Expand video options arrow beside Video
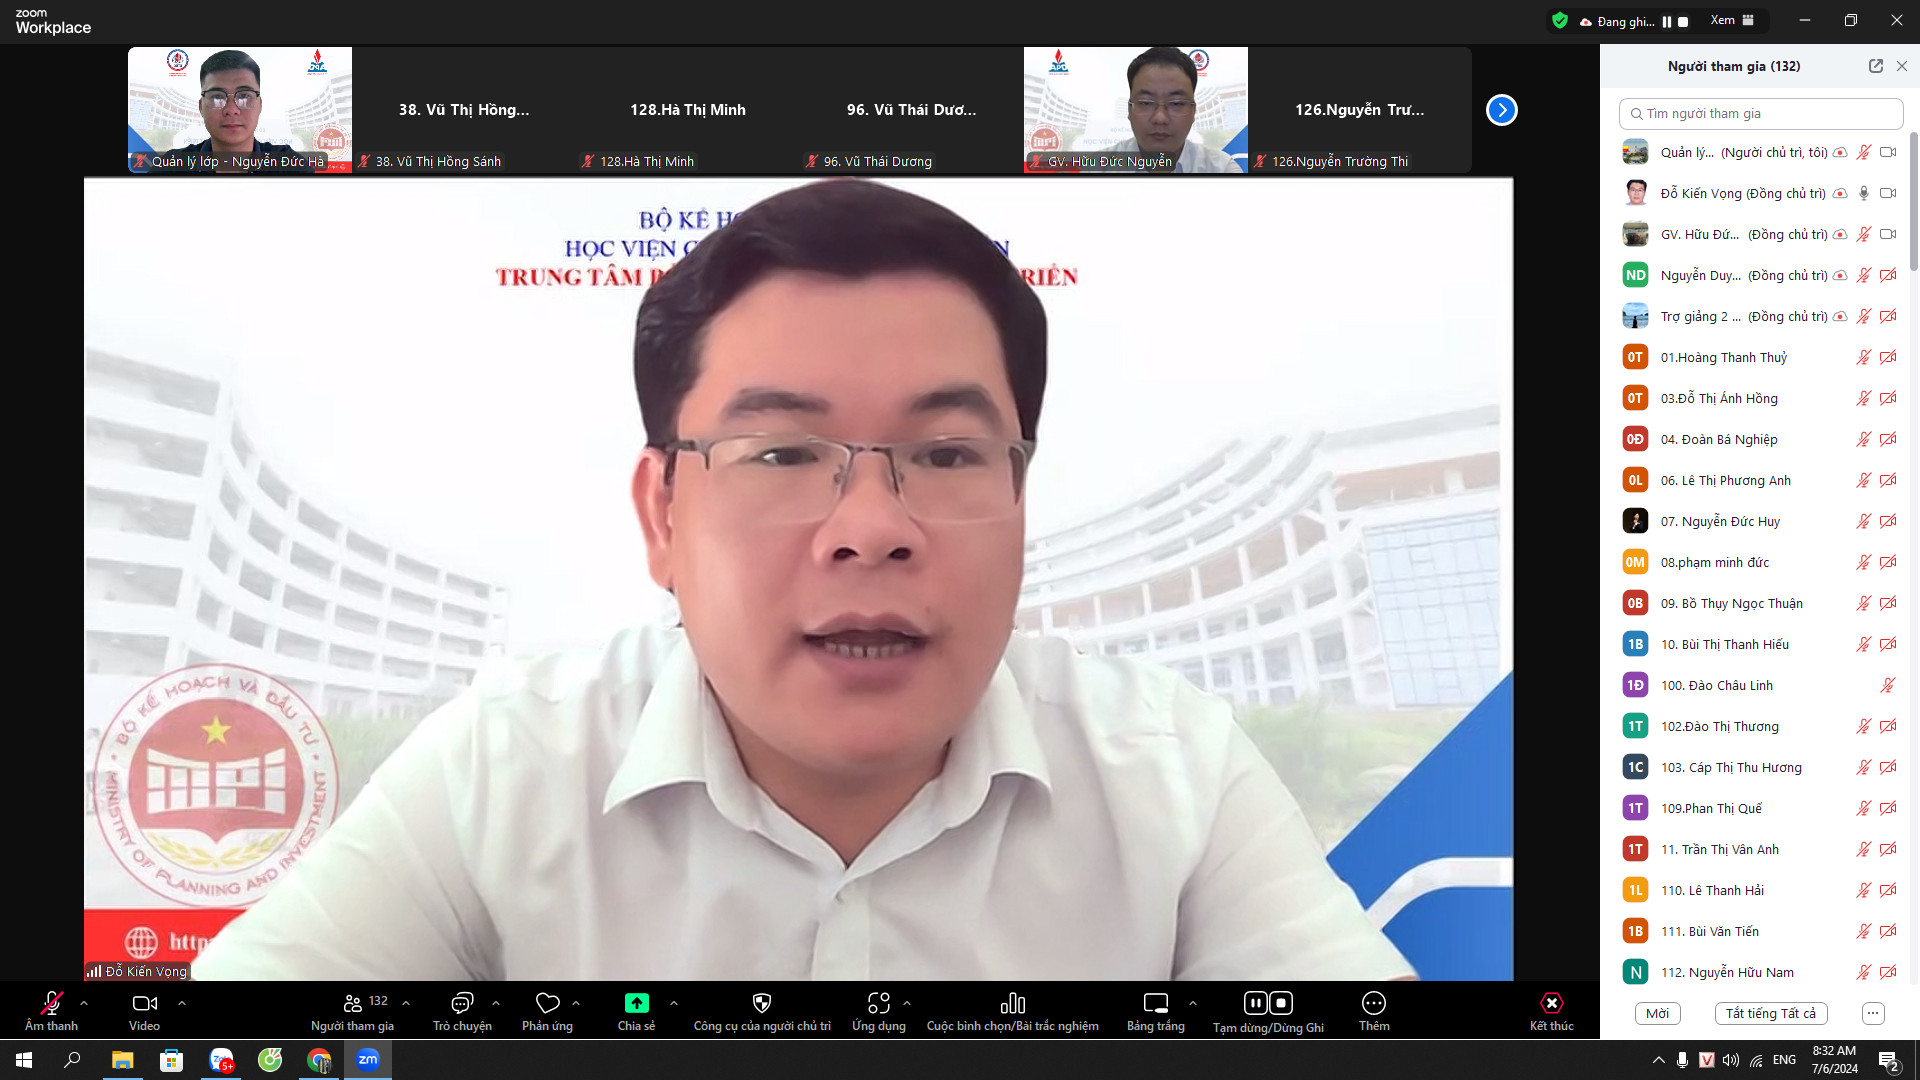Viewport: 1920px width, 1080px height. pyautogui.click(x=181, y=1002)
